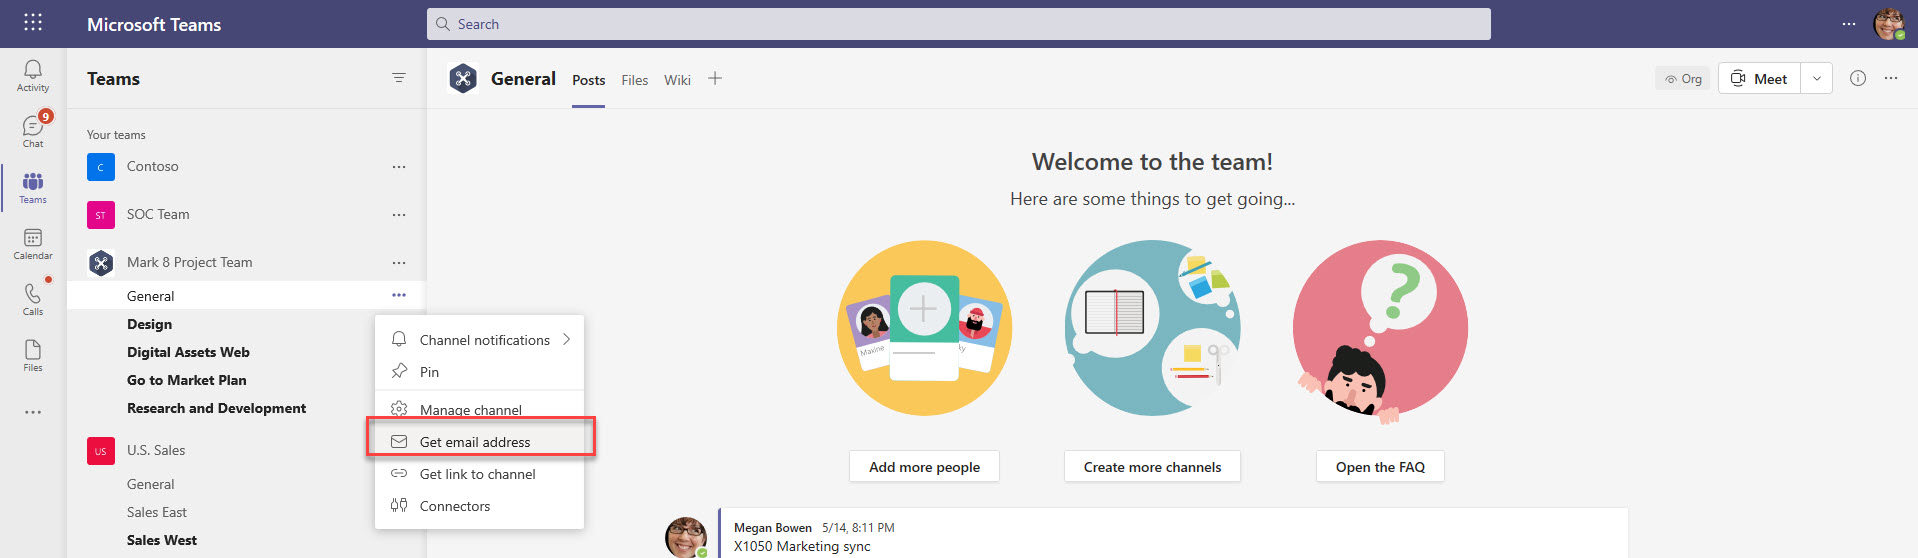This screenshot has height=558, width=1918.
Task: Switch to the Posts tab
Action: tap(588, 80)
